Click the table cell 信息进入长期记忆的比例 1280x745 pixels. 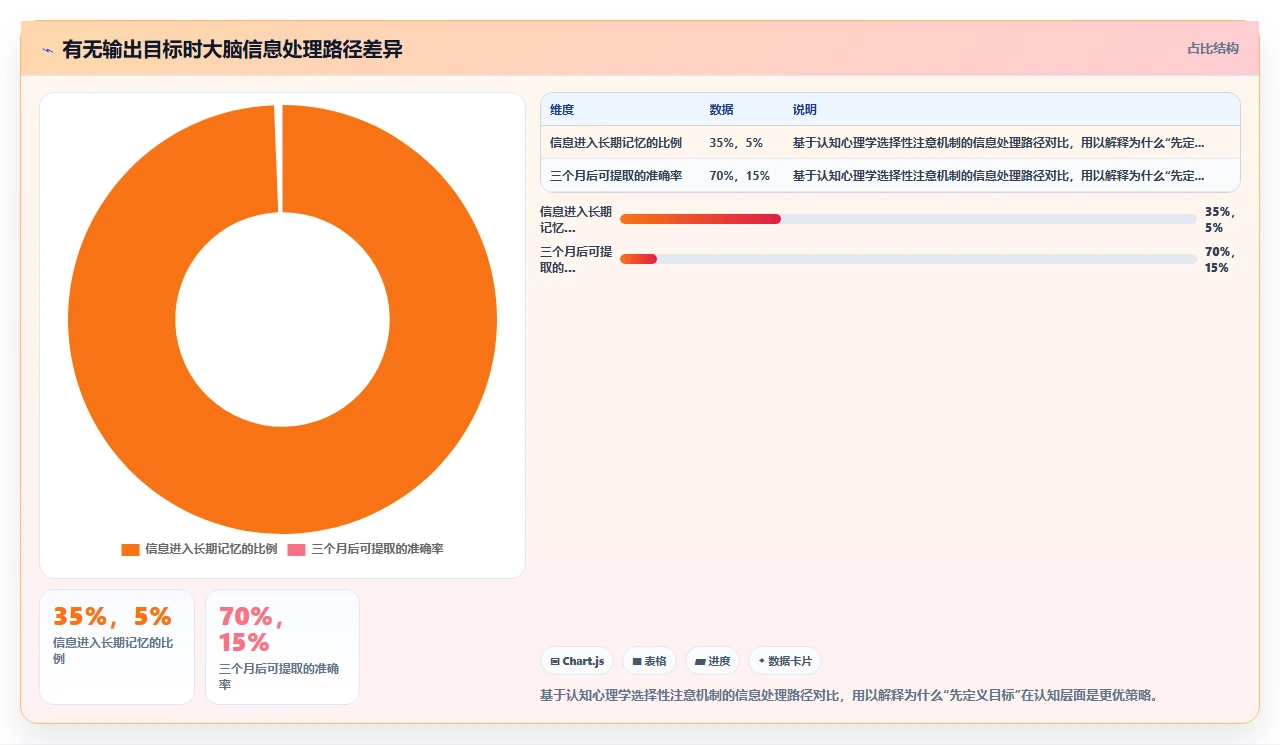coord(616,143)
